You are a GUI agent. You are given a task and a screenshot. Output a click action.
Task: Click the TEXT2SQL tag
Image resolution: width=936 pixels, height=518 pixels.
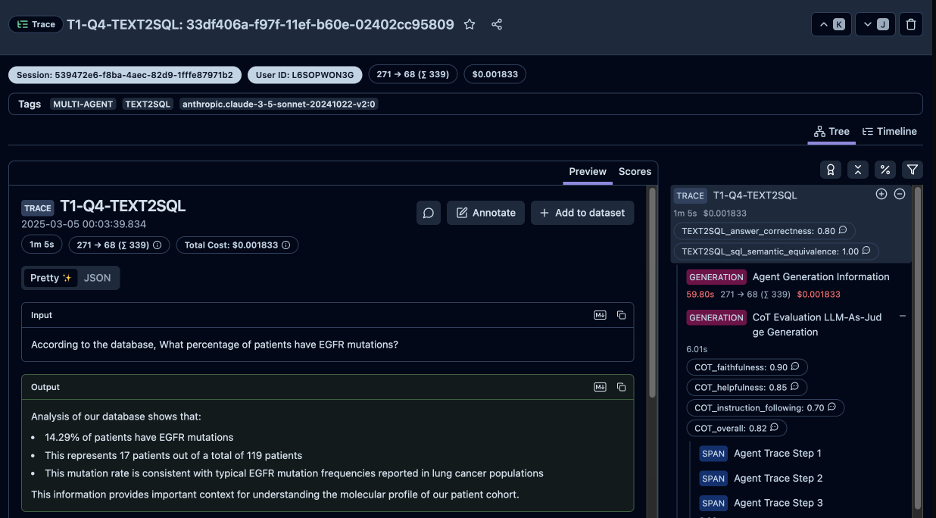pyautogui.click(x=148, y=104)
